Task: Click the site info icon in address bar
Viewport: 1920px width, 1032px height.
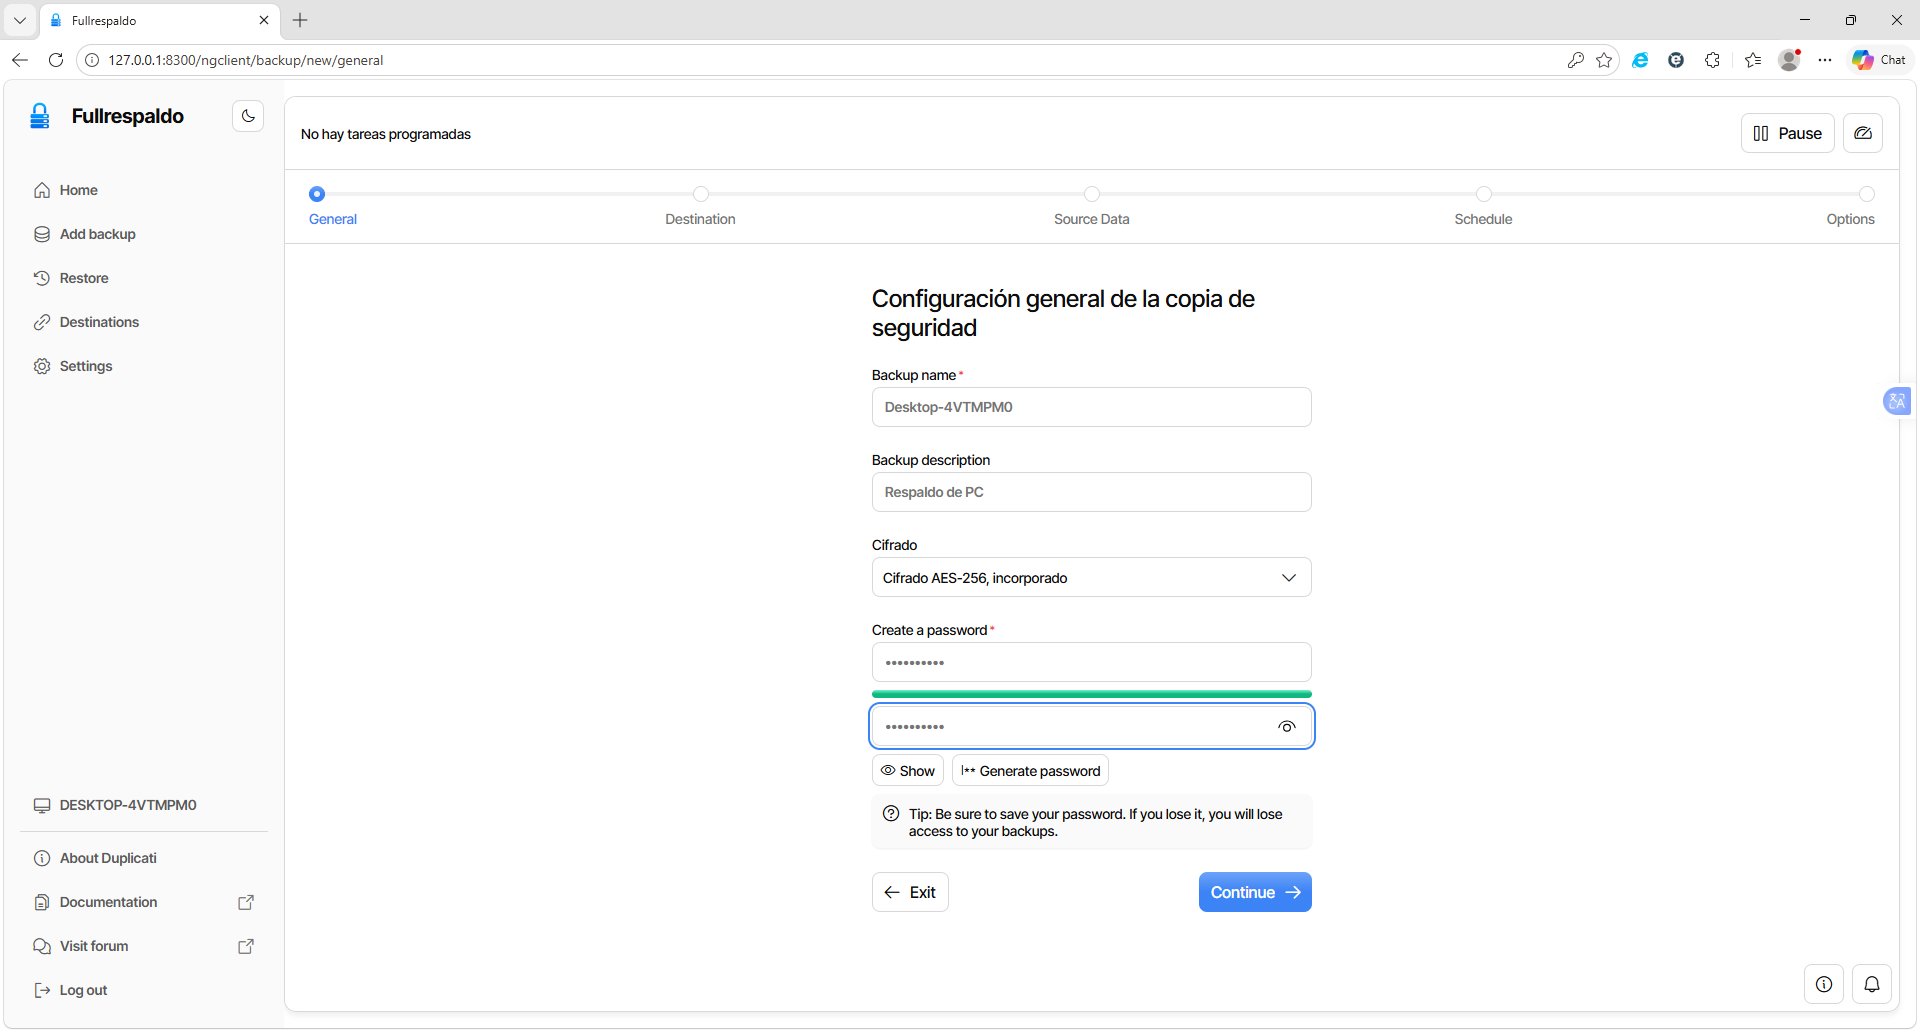Action: [x=92, y=60]
